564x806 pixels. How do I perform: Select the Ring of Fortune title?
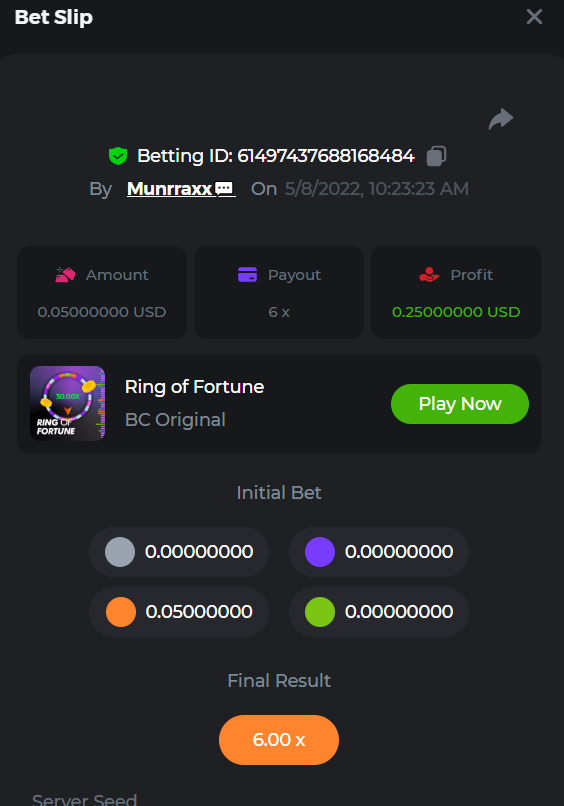pos(194,387)
